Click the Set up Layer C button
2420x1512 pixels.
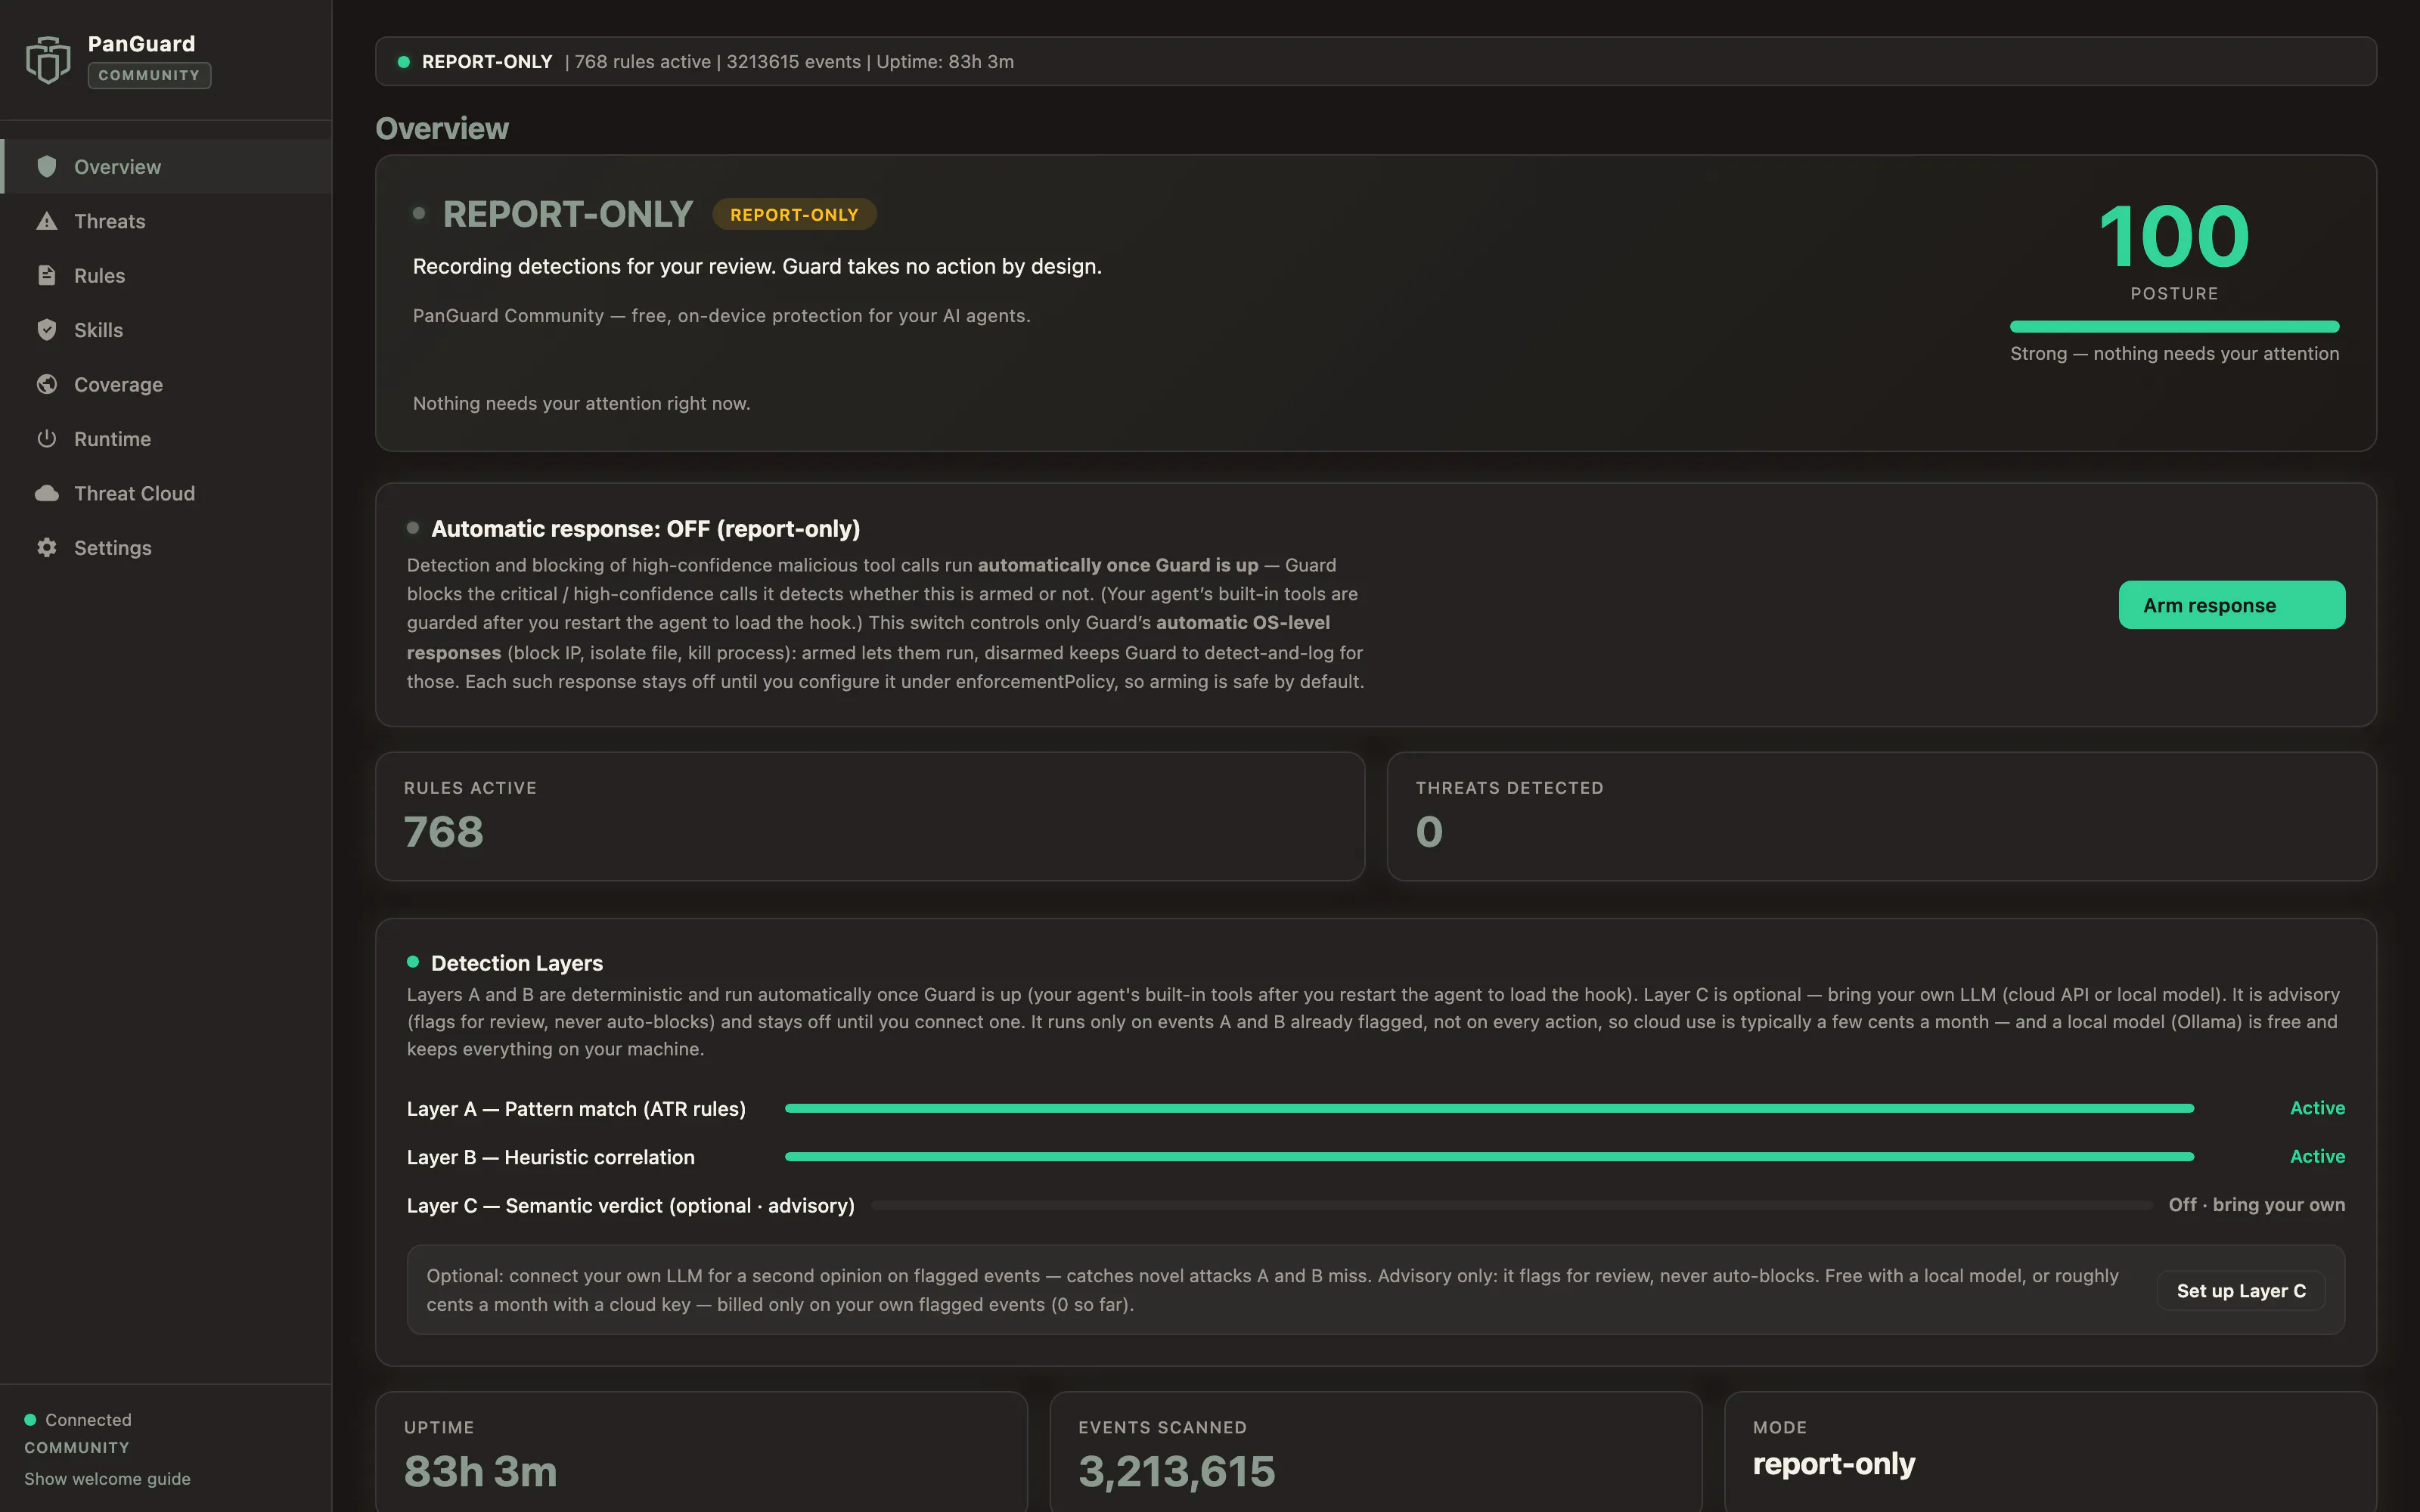(x=2241, y=1291)
